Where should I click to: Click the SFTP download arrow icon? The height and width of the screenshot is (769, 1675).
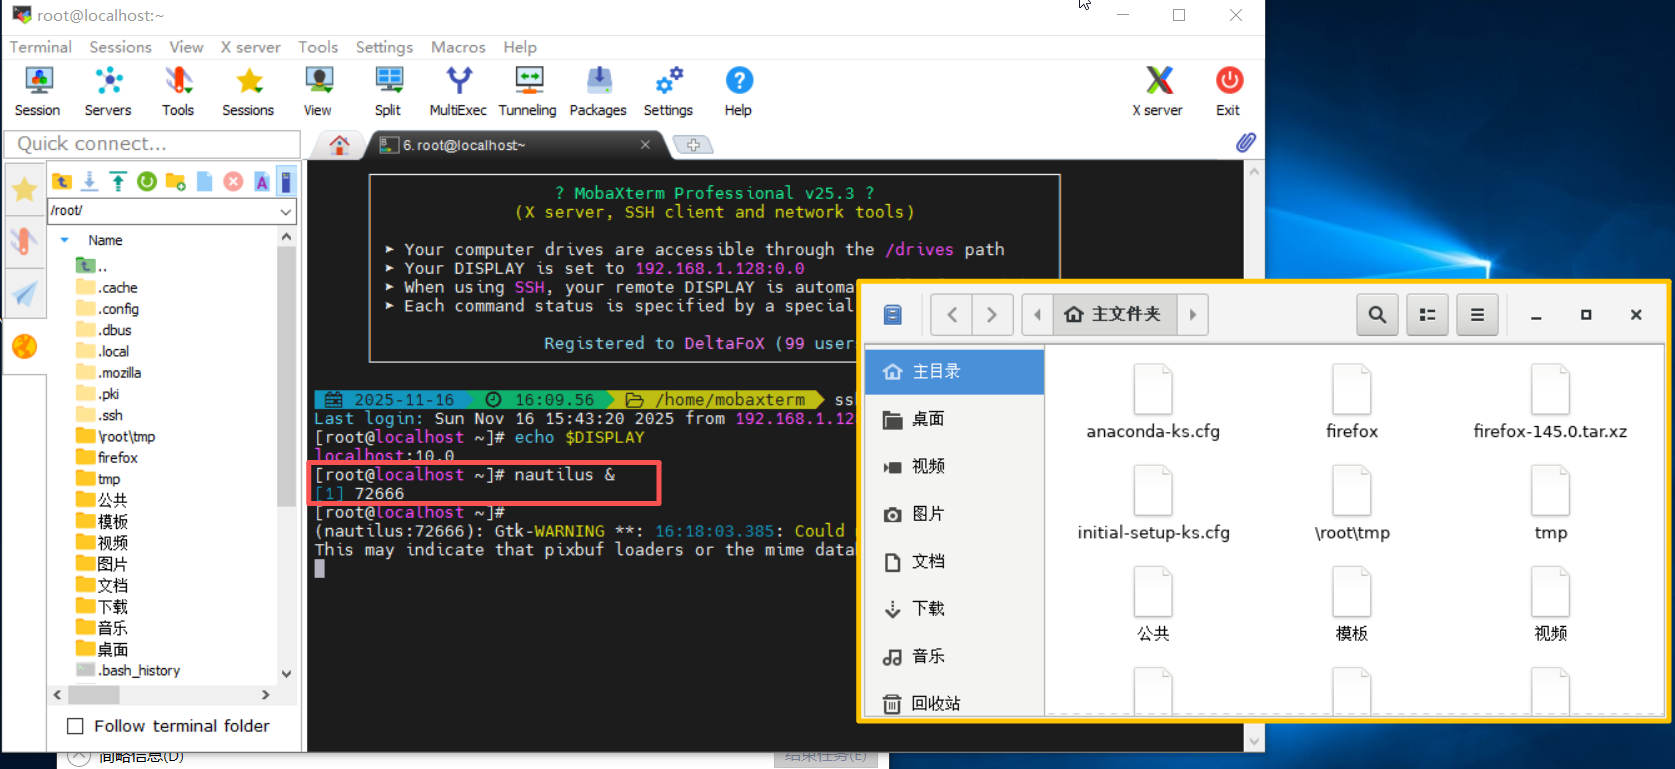tap(90, 181)
